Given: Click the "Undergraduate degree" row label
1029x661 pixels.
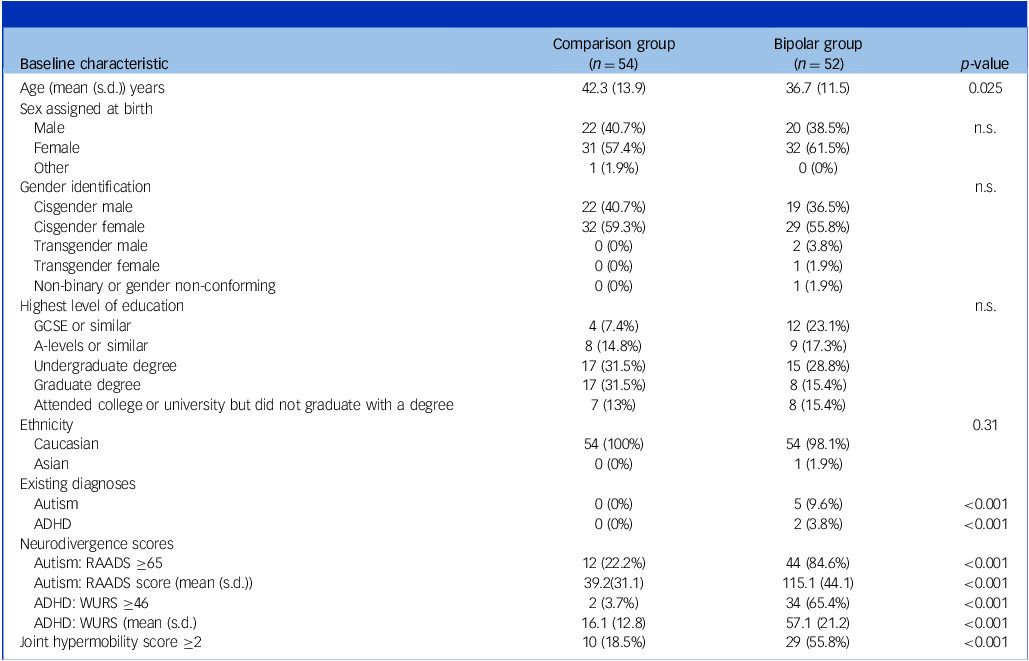Looking at the screenshot, I should (105, 365).
